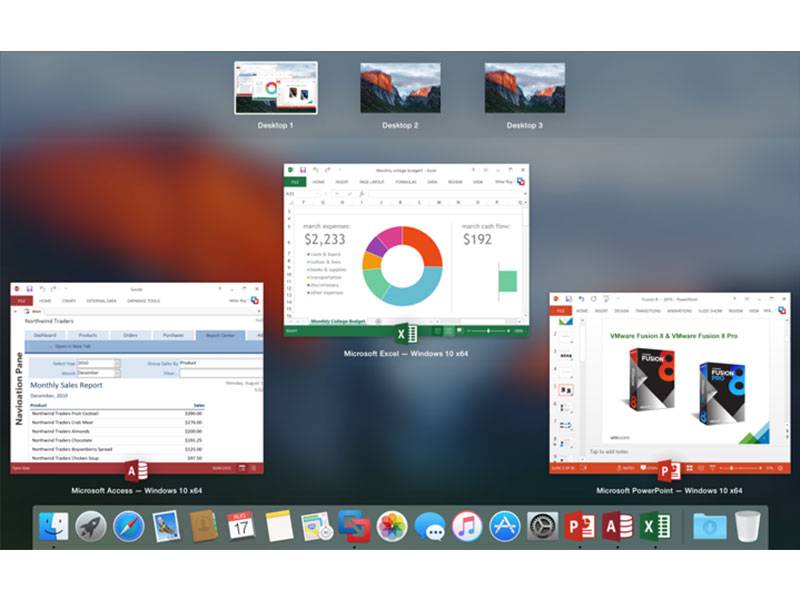Click Open in New Tab link in Access
The height and width of the screenshot is (600, 800).
coord(73,346)
